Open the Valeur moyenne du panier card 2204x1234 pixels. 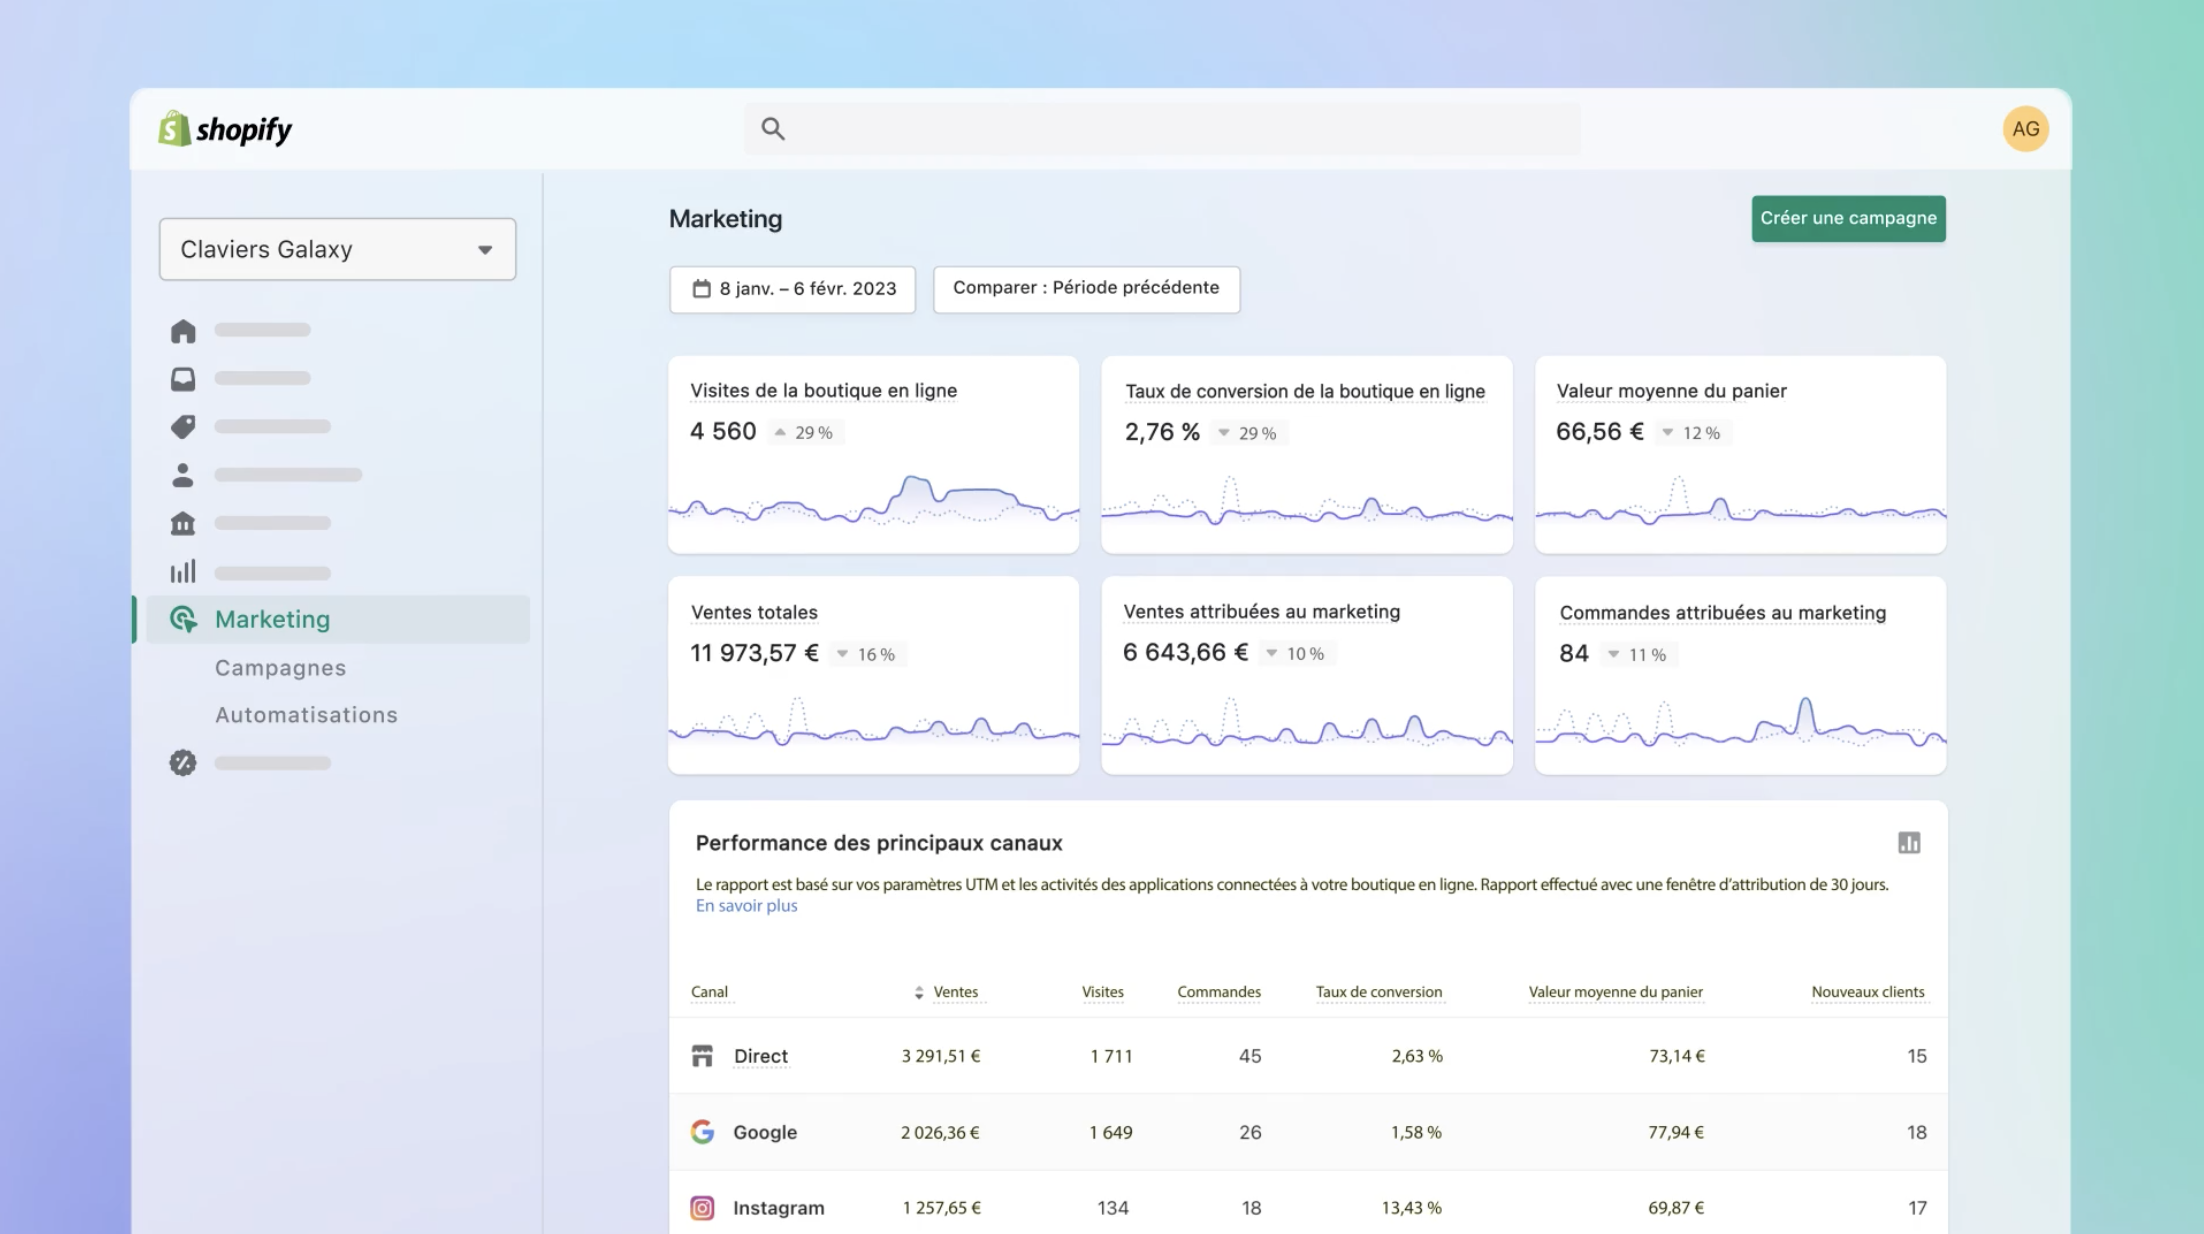pyautogui.click(x=1741, y=454)
